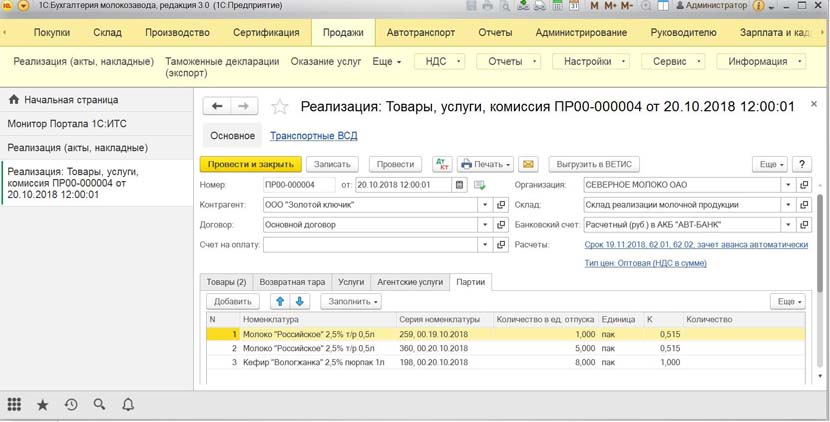The image size is (830, 422).
Task: Open the history clock icon in bottom bar
Action: pyautogui.click(x=71, y=405)
